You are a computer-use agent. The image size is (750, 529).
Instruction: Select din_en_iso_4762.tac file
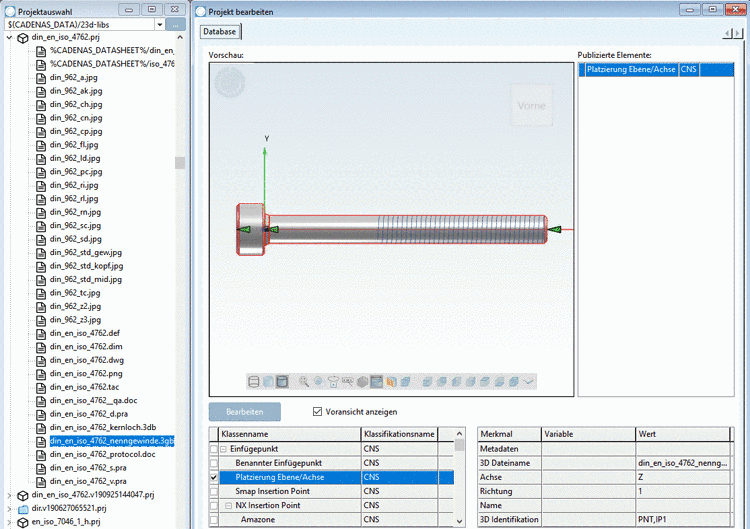[x=84, y=387]
